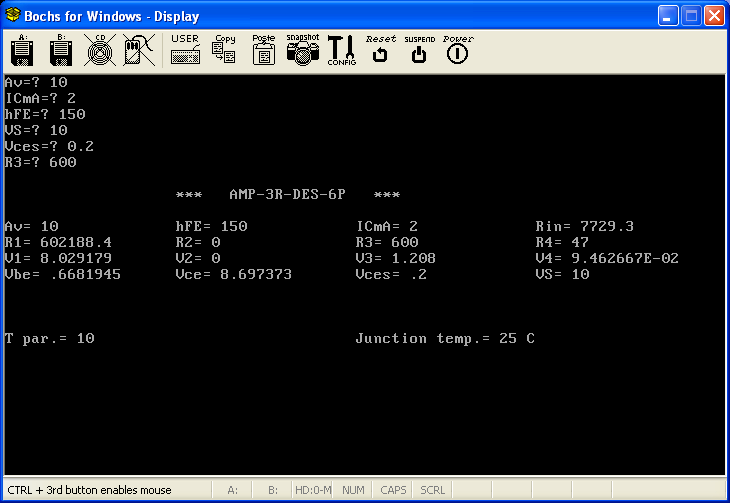Click the 'R3=? 600' input line

(41, 162)
